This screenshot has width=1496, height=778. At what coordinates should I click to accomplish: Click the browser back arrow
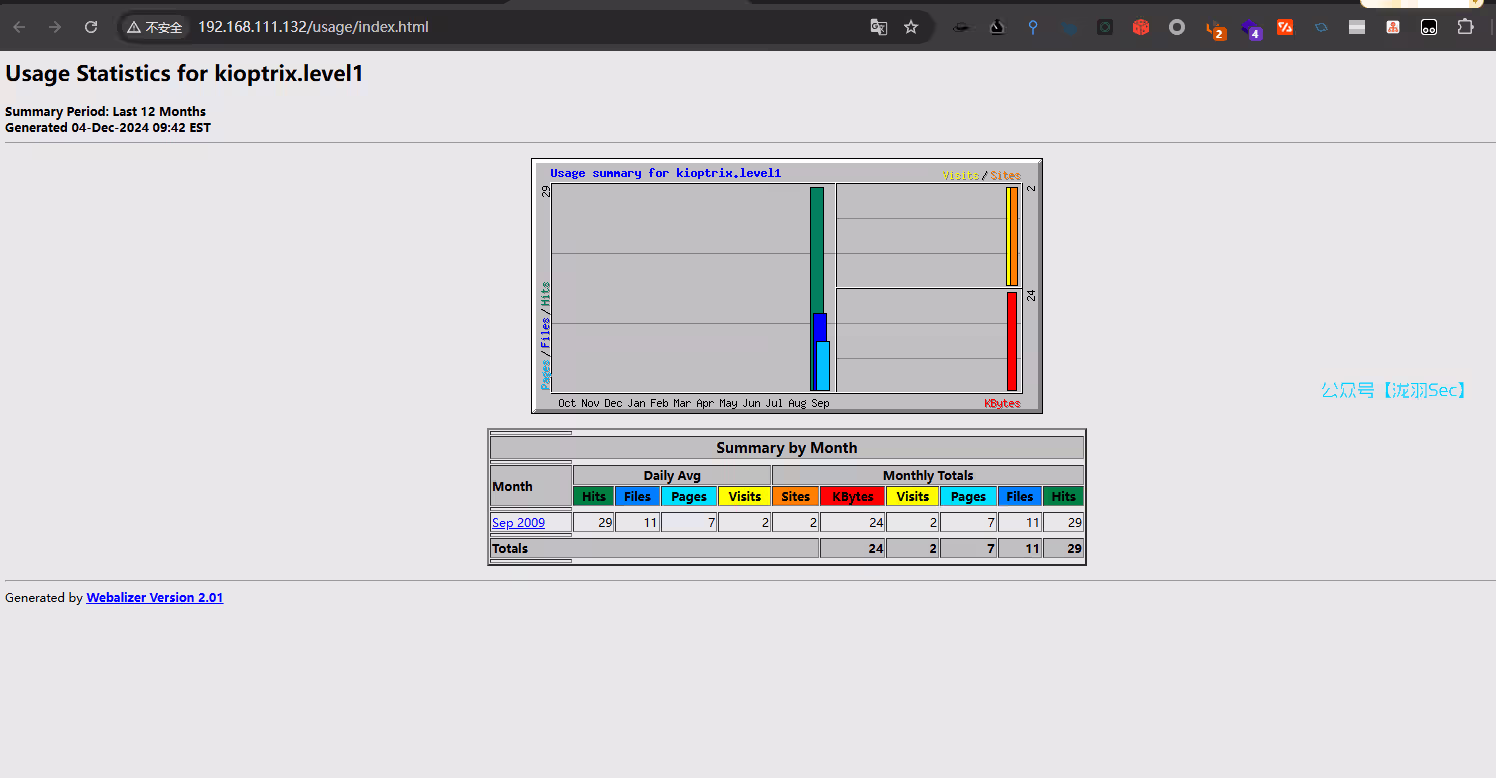[20, 27]
